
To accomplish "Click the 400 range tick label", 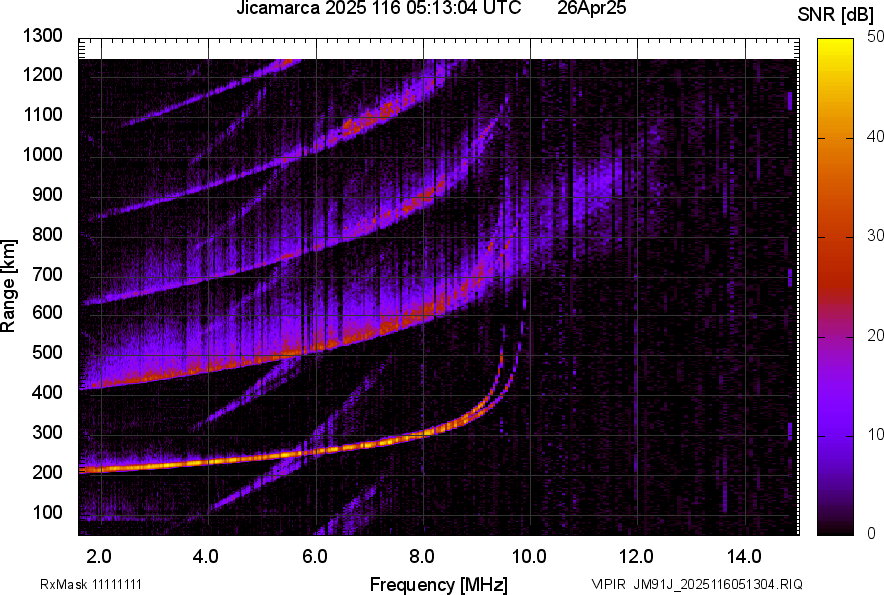I will [x=47, y=392].
